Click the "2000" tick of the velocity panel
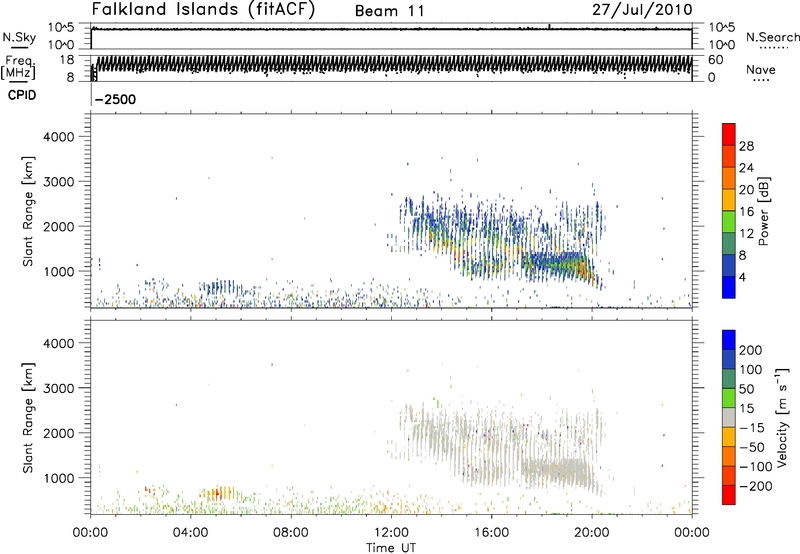The image size is (800, 554). tap(58, 434)
